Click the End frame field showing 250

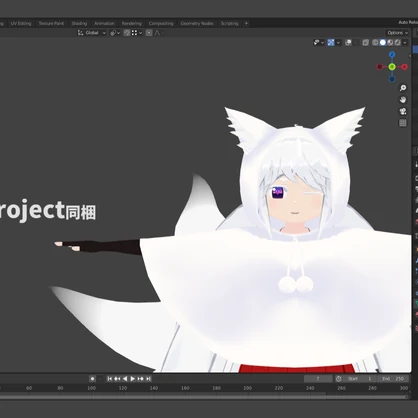393,379
